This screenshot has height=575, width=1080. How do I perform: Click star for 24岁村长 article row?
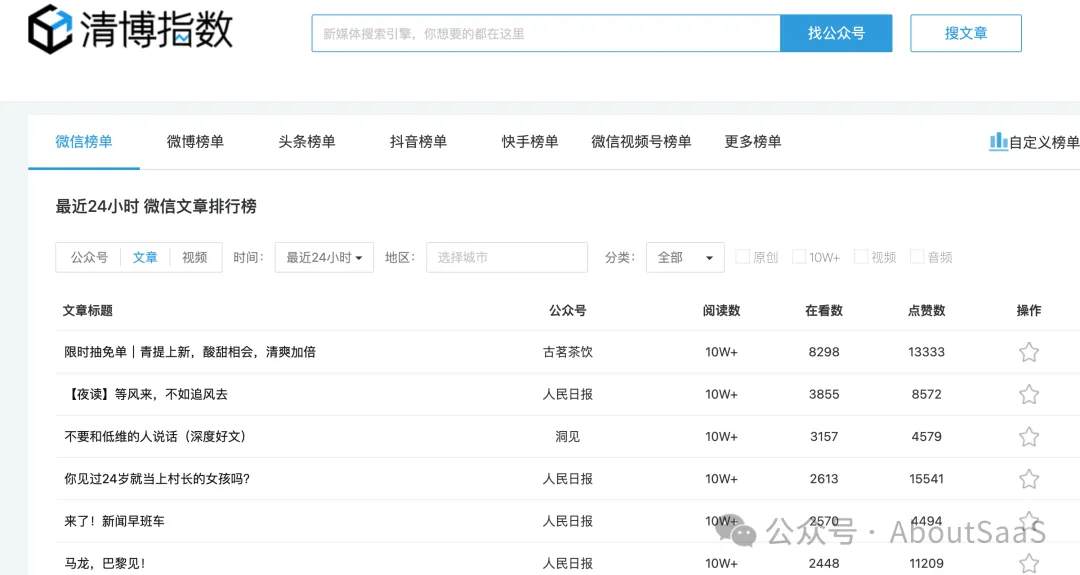click(1028, 479)
